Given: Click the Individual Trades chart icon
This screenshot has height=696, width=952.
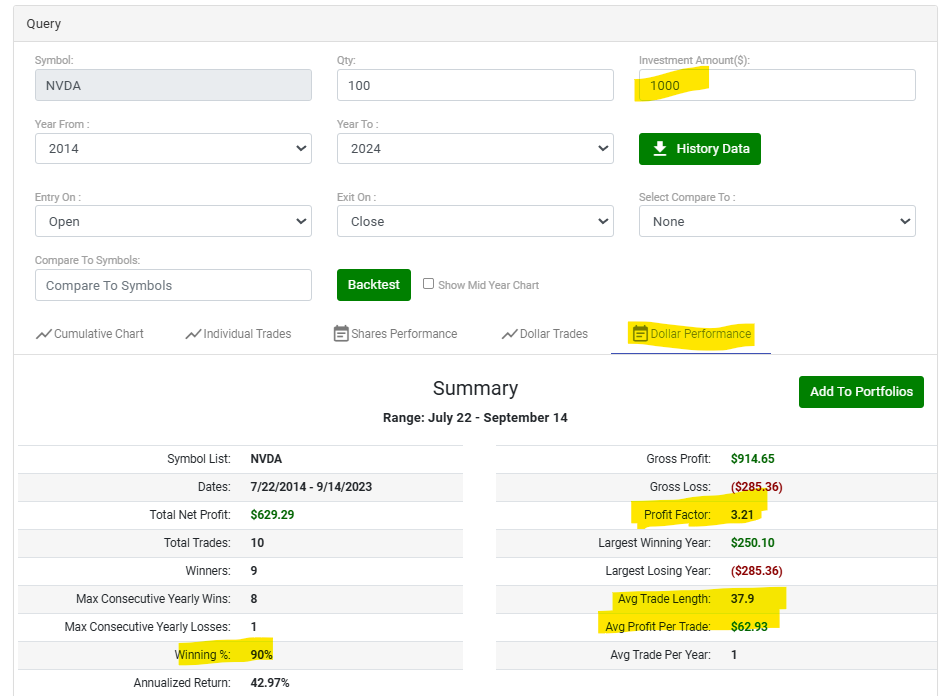Looking at the screenshot, I should (x=193, y=334).
